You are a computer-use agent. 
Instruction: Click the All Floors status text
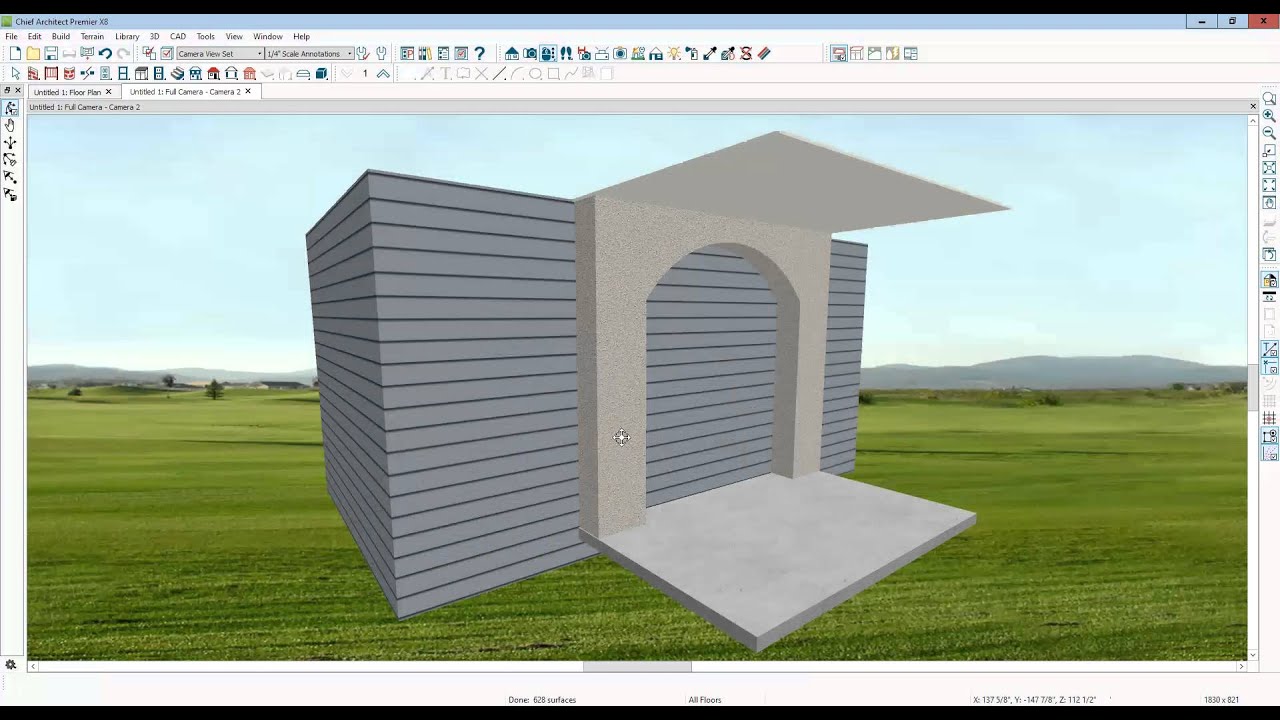(x=705, y=700)
